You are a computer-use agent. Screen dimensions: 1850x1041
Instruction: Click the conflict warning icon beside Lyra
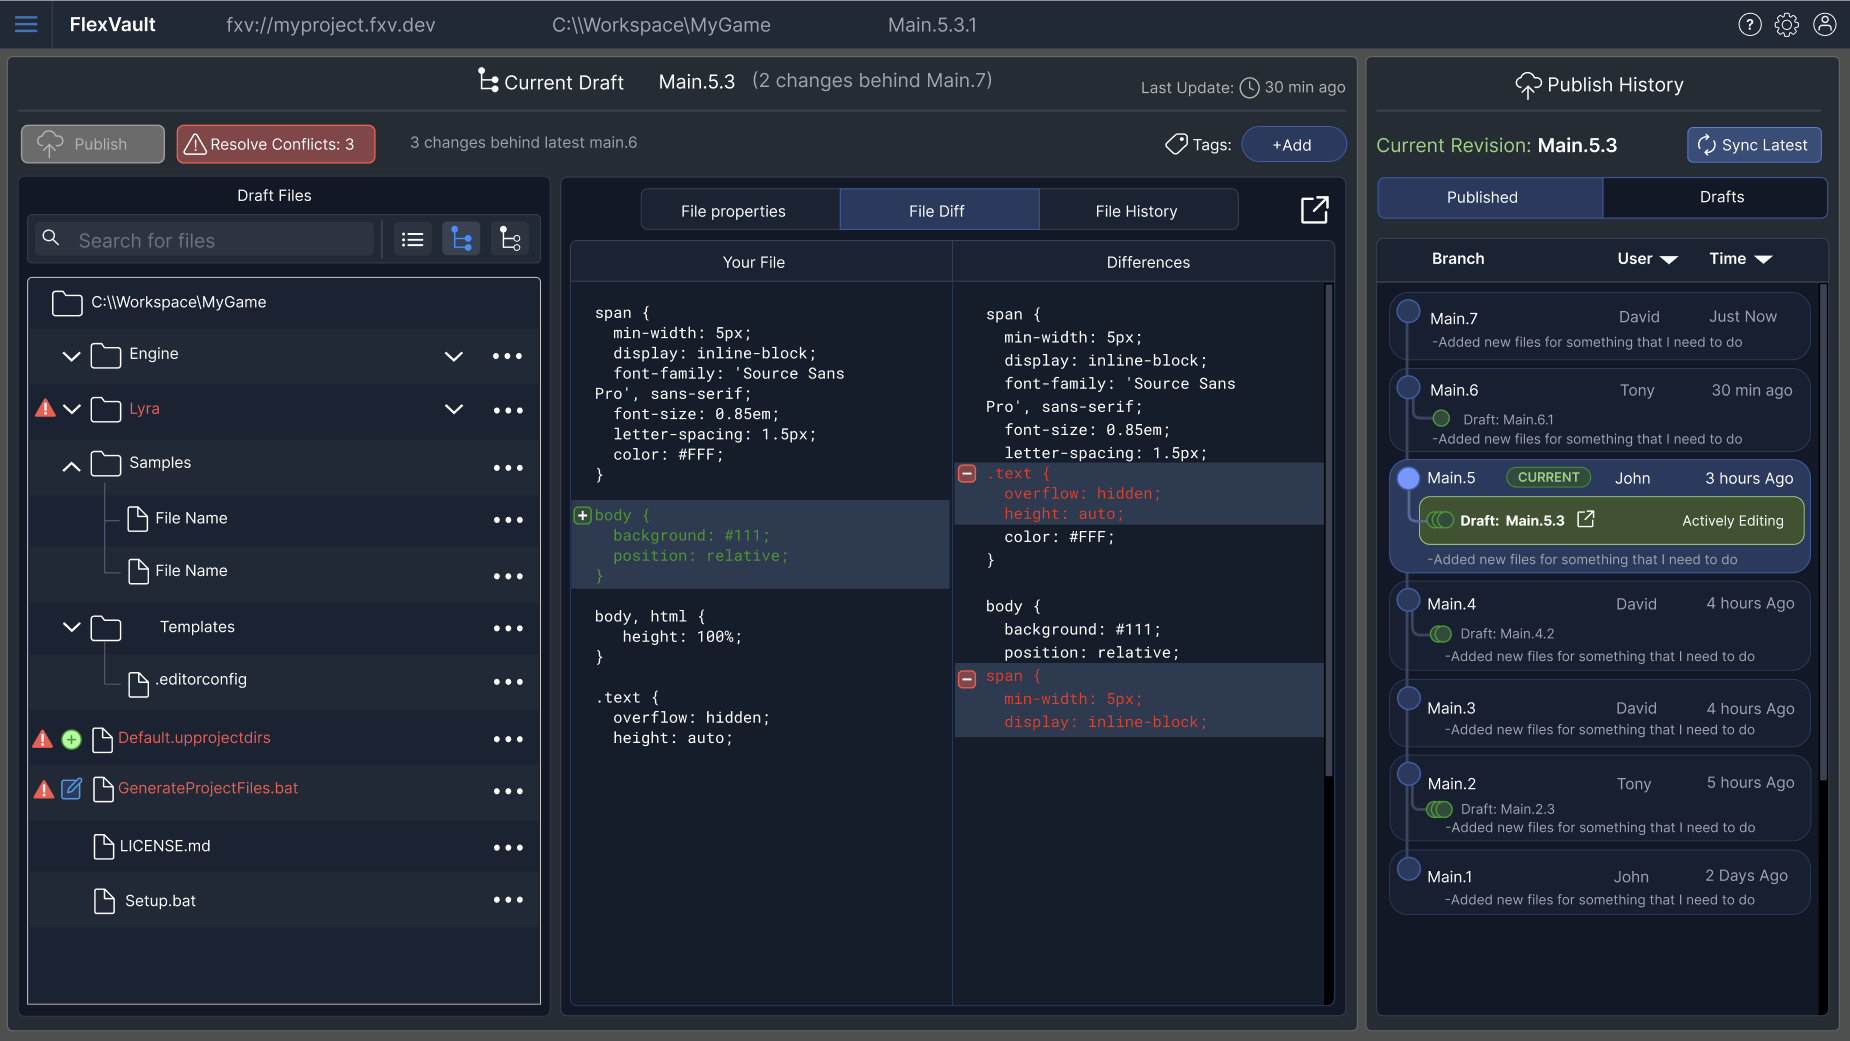coord(45,408)
